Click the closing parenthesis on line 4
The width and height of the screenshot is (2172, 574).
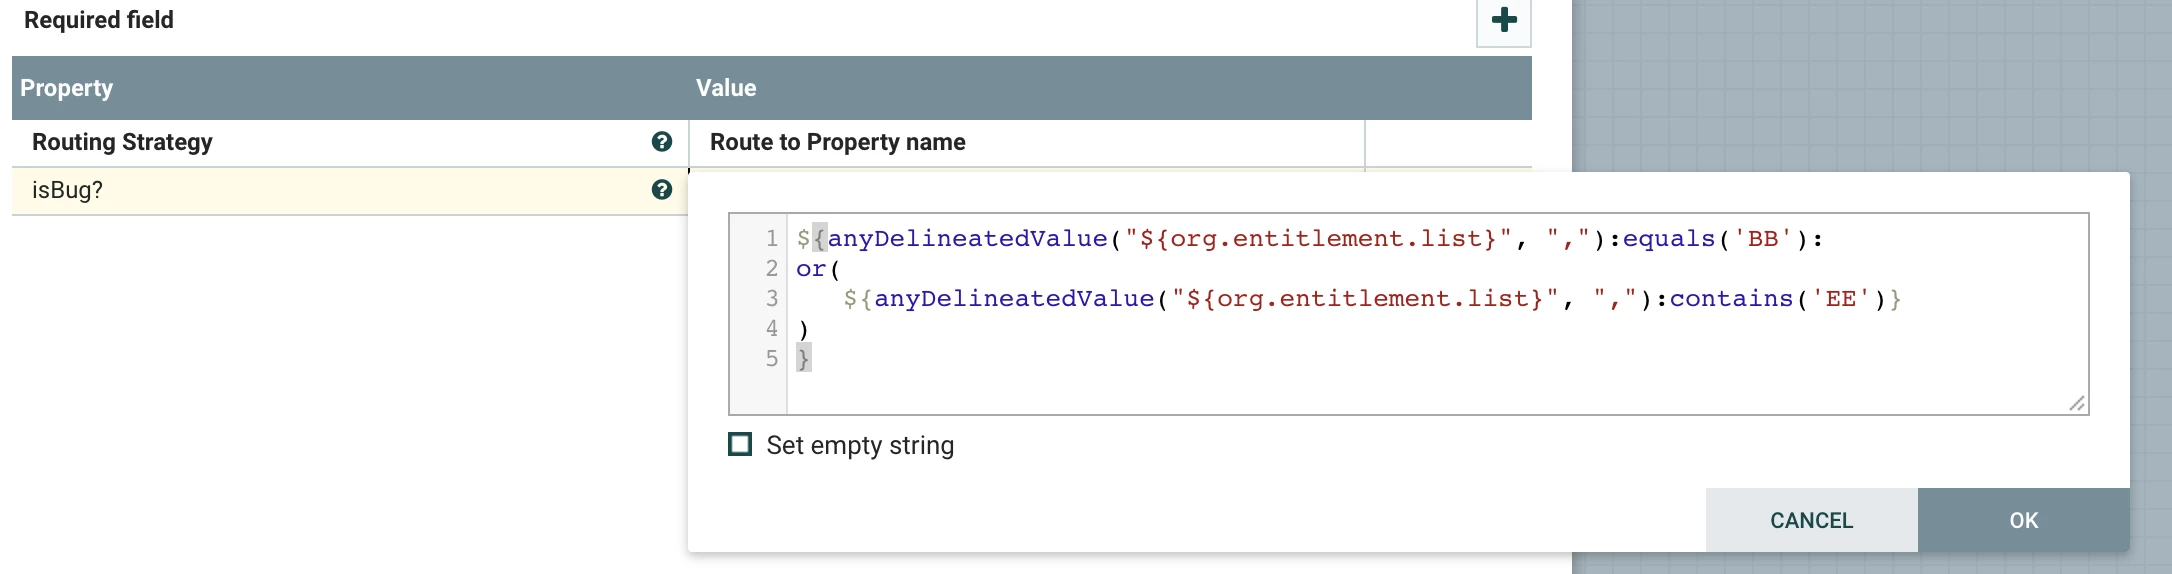pyautogui.click(x=803, y=329)
